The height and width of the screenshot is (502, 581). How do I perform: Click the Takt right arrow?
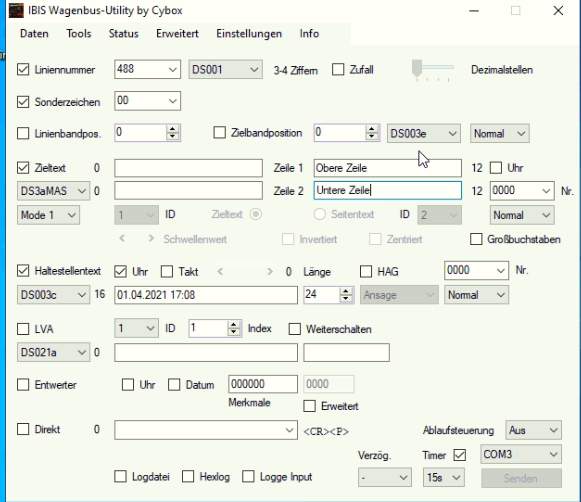(x=269, y=272)
